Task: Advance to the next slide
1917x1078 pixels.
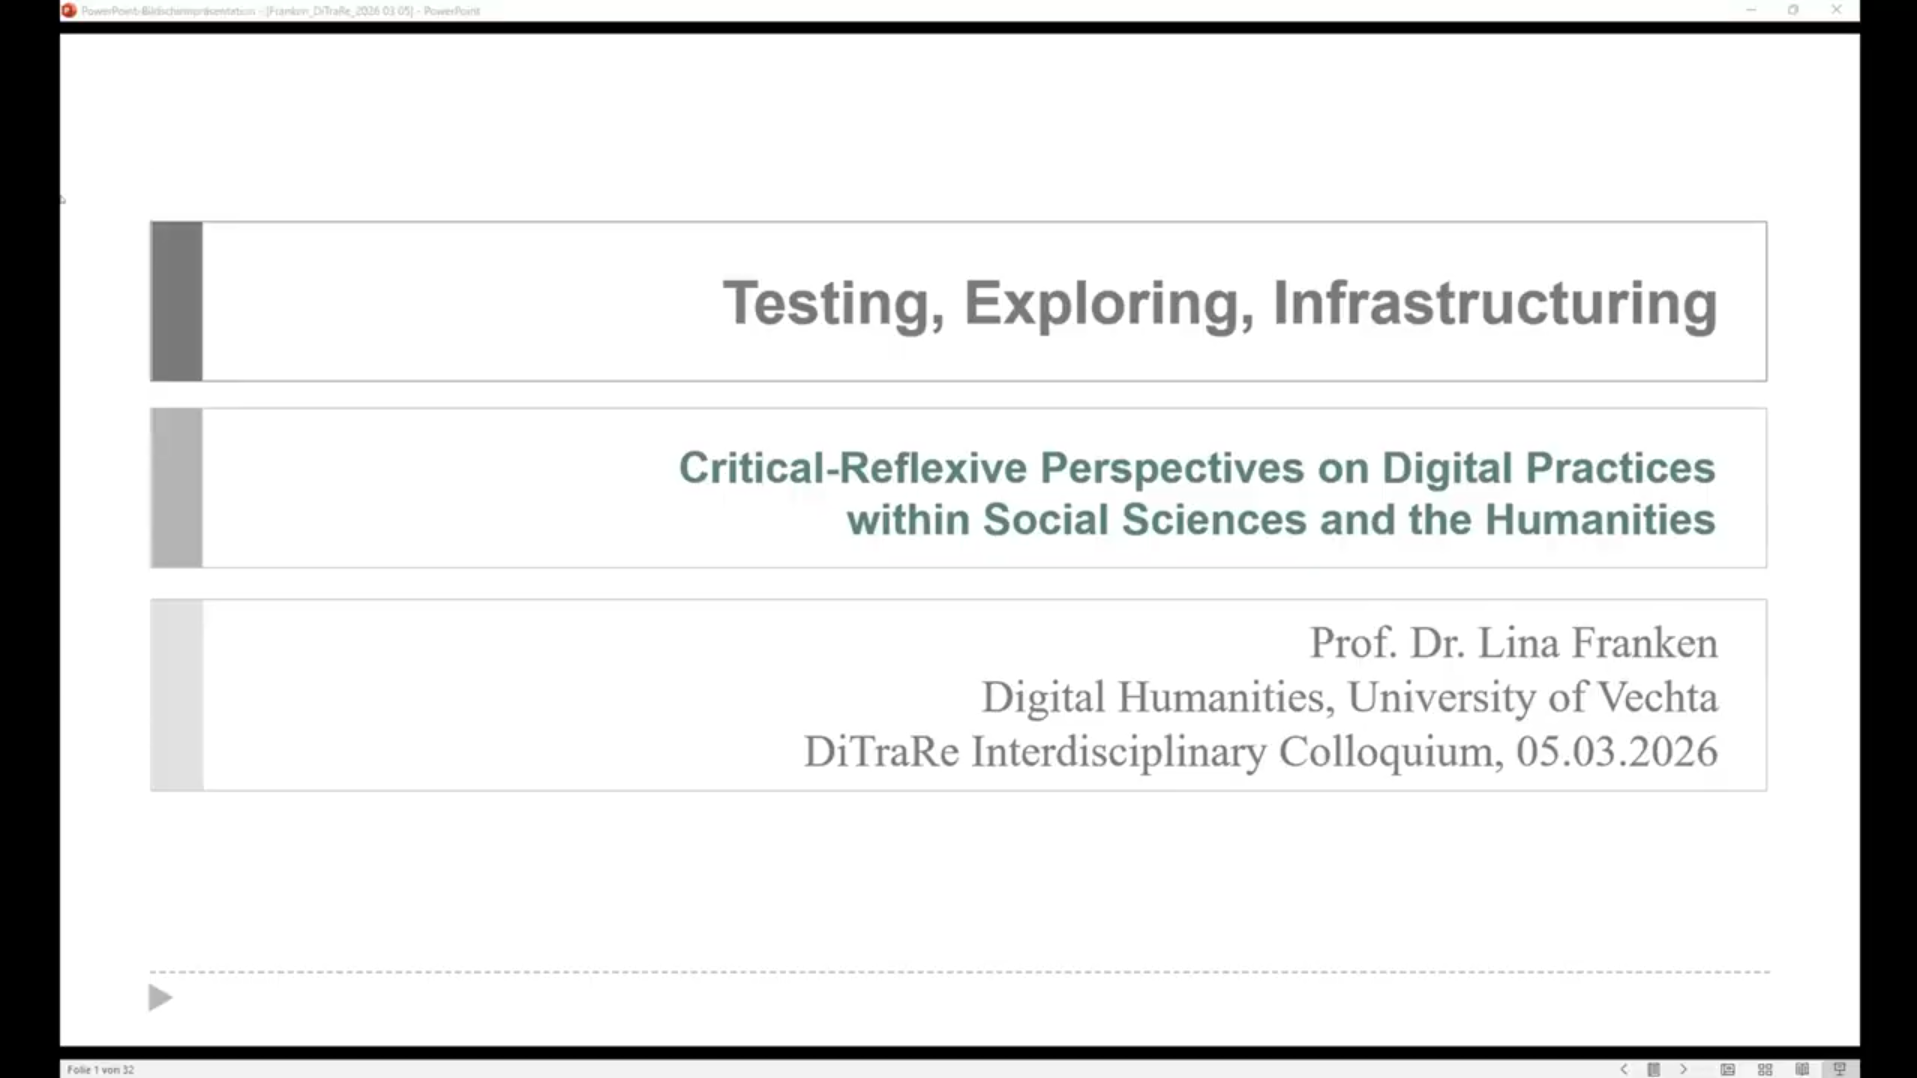Action: [x=1684, y=1068]
